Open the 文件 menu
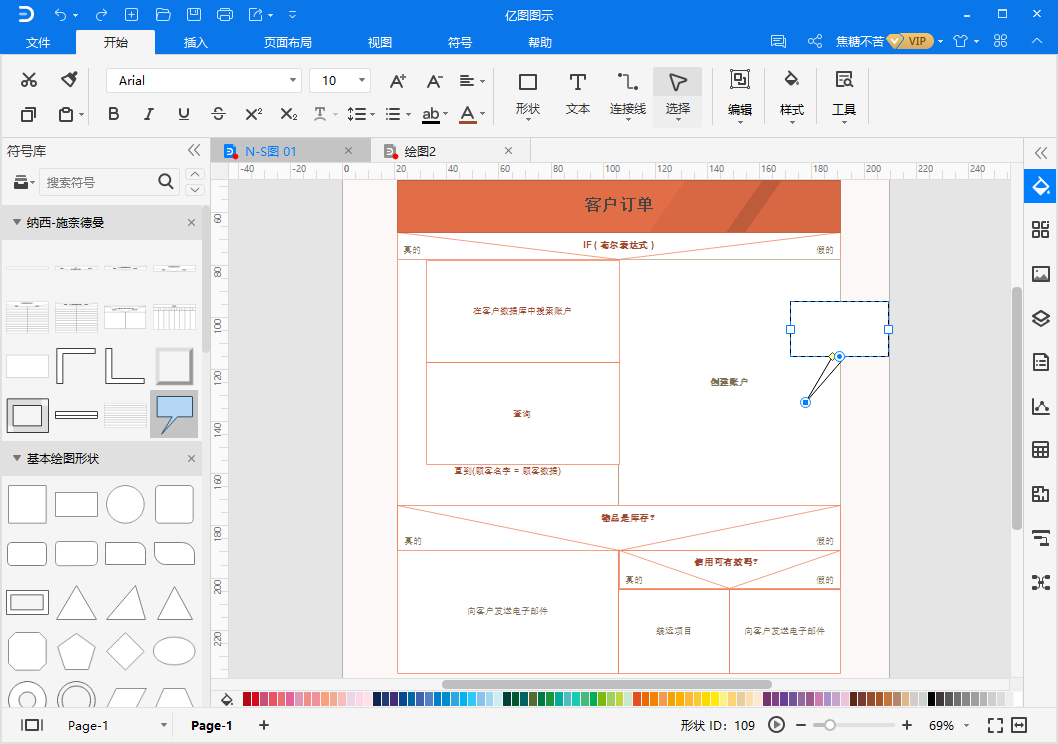 (38, 42)
